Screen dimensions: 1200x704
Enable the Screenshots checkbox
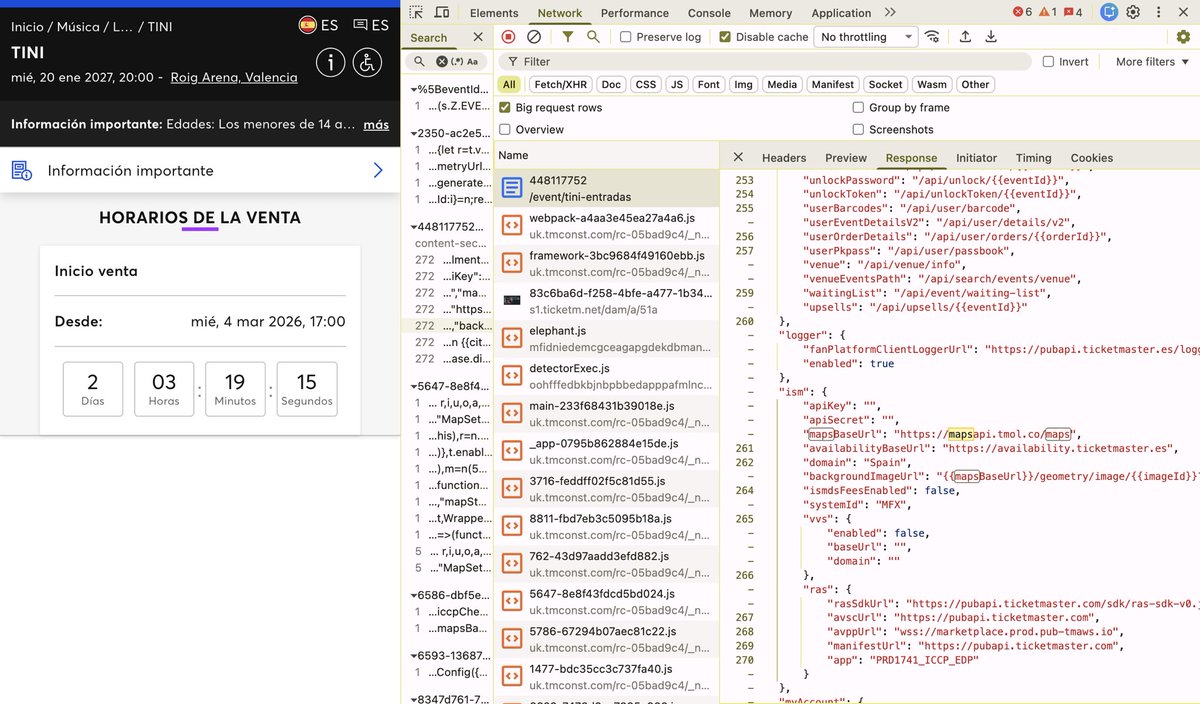coord(858,130)
